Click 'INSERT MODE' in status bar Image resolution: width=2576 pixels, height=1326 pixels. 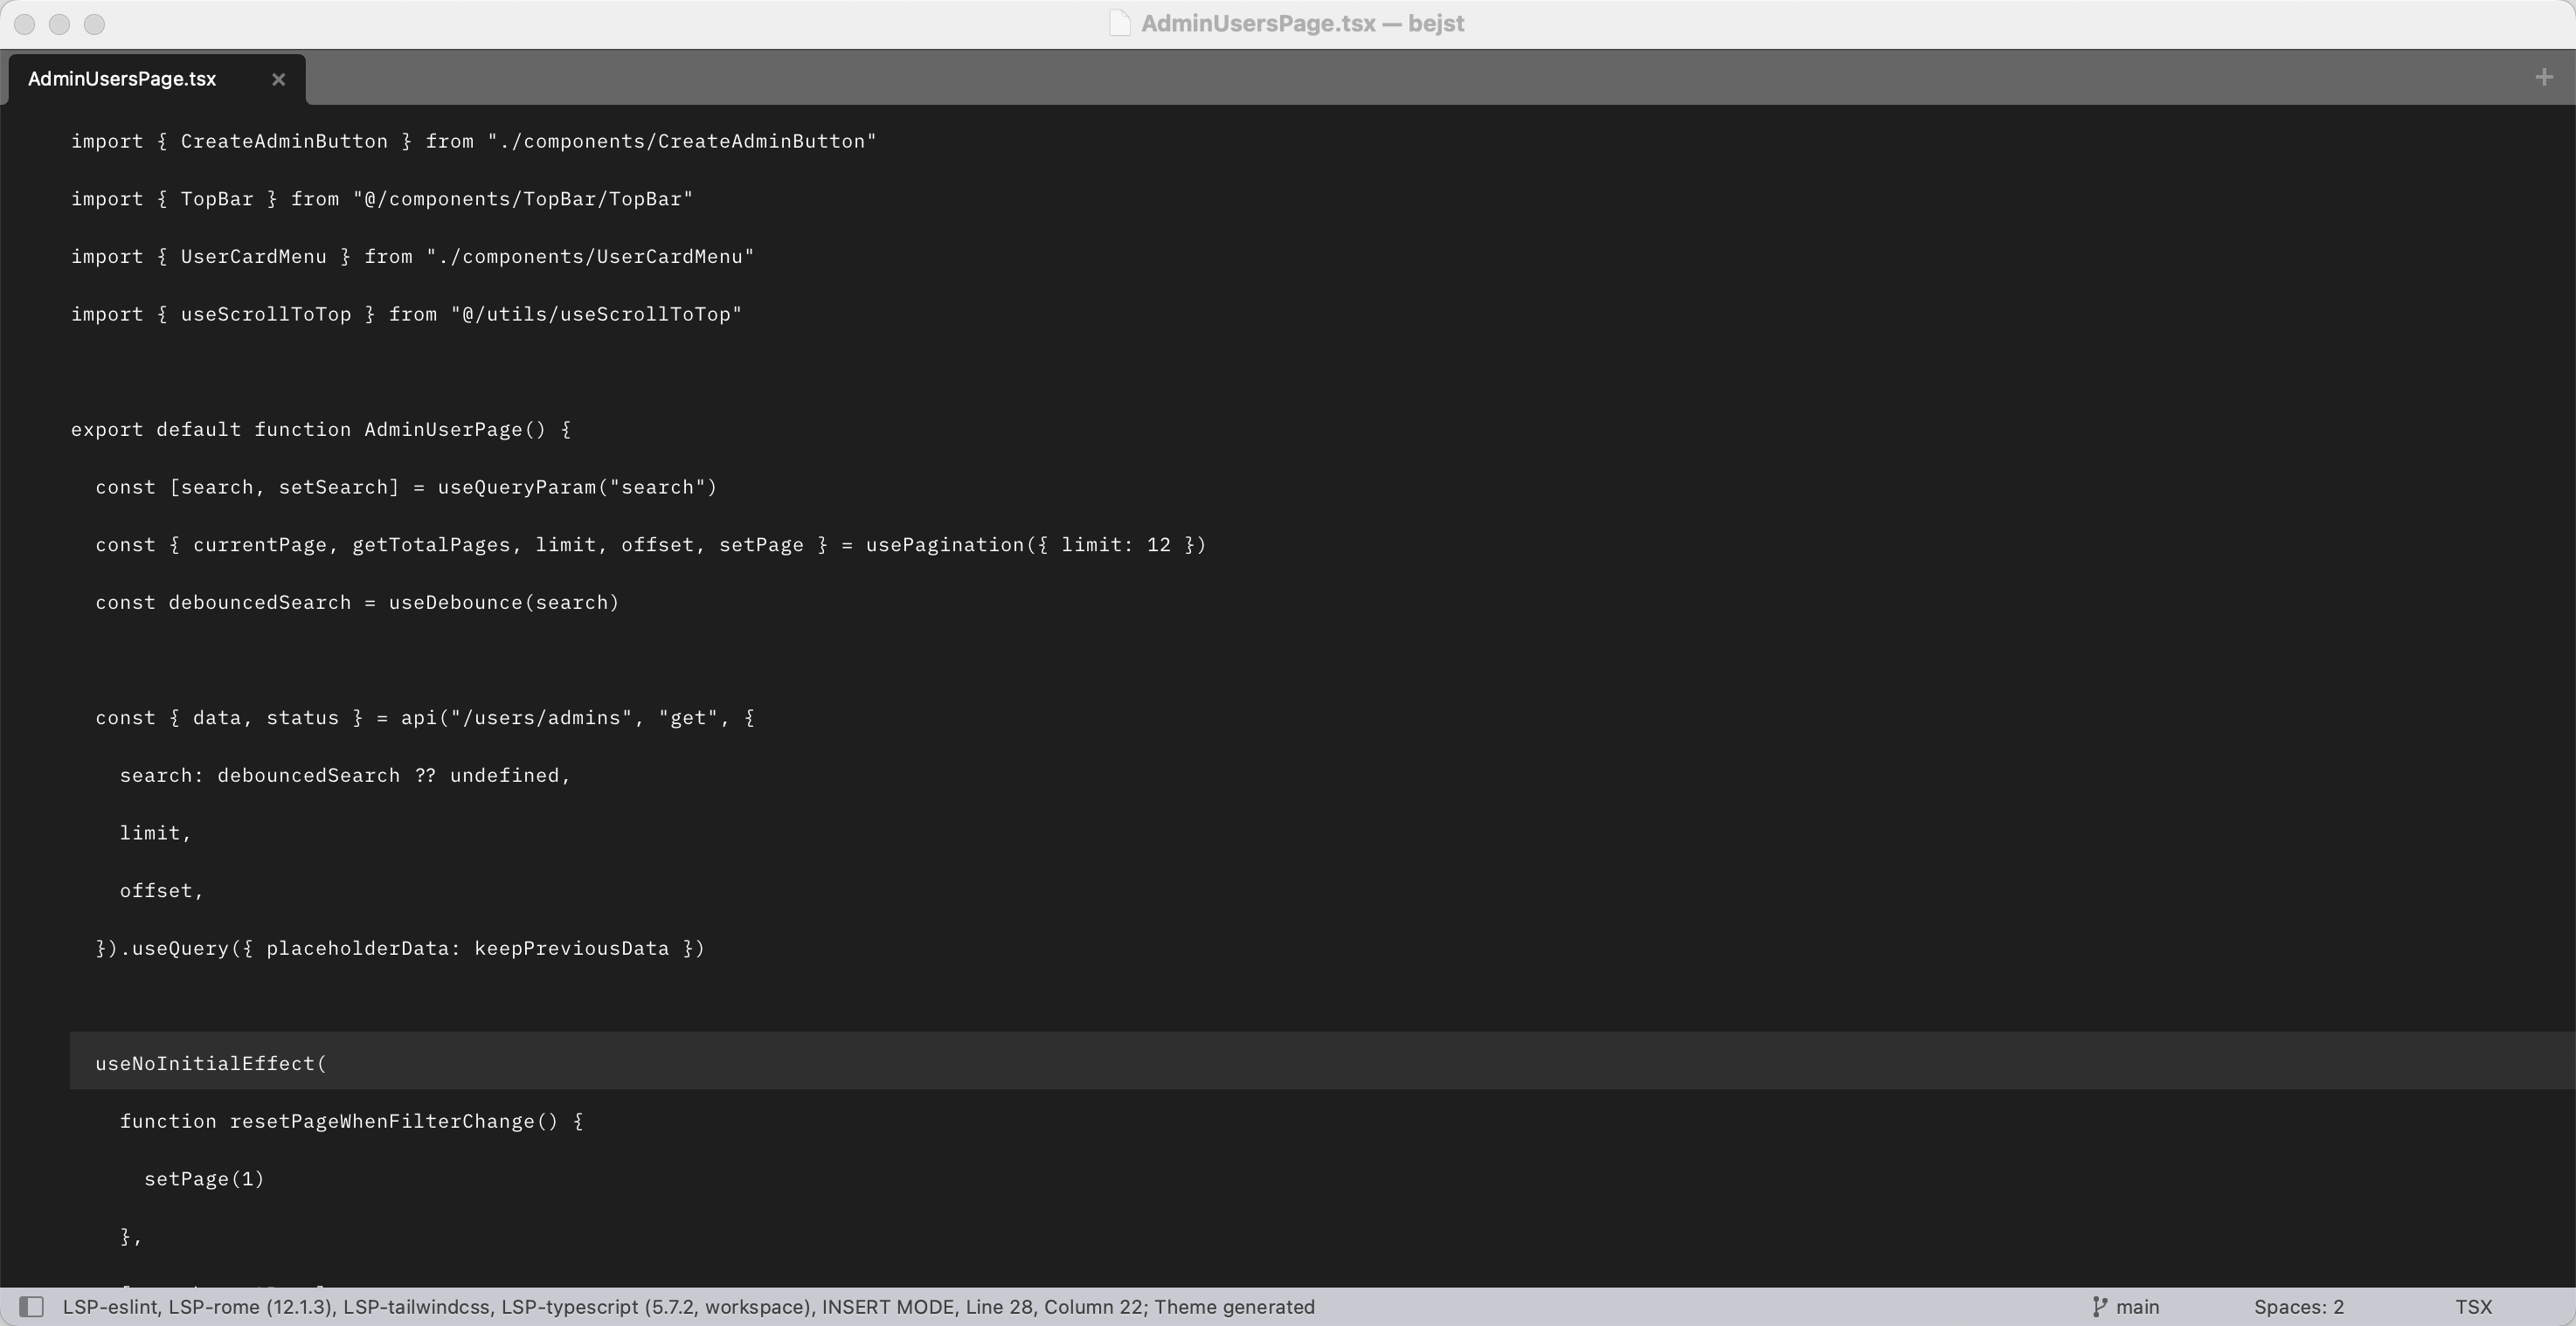888,1307
